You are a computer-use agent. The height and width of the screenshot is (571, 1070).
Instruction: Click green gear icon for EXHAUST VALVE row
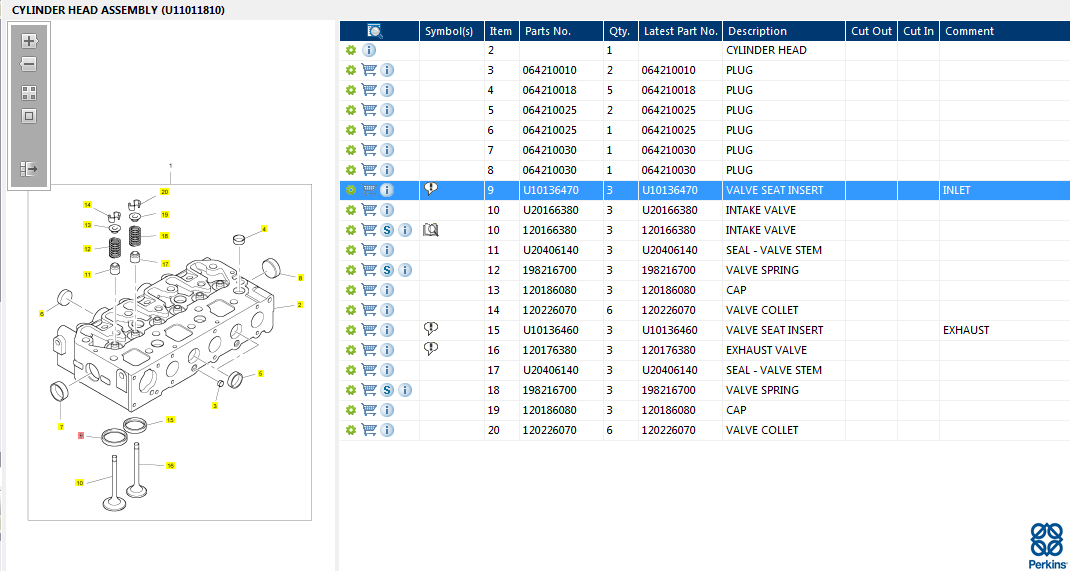click(351, 350)
